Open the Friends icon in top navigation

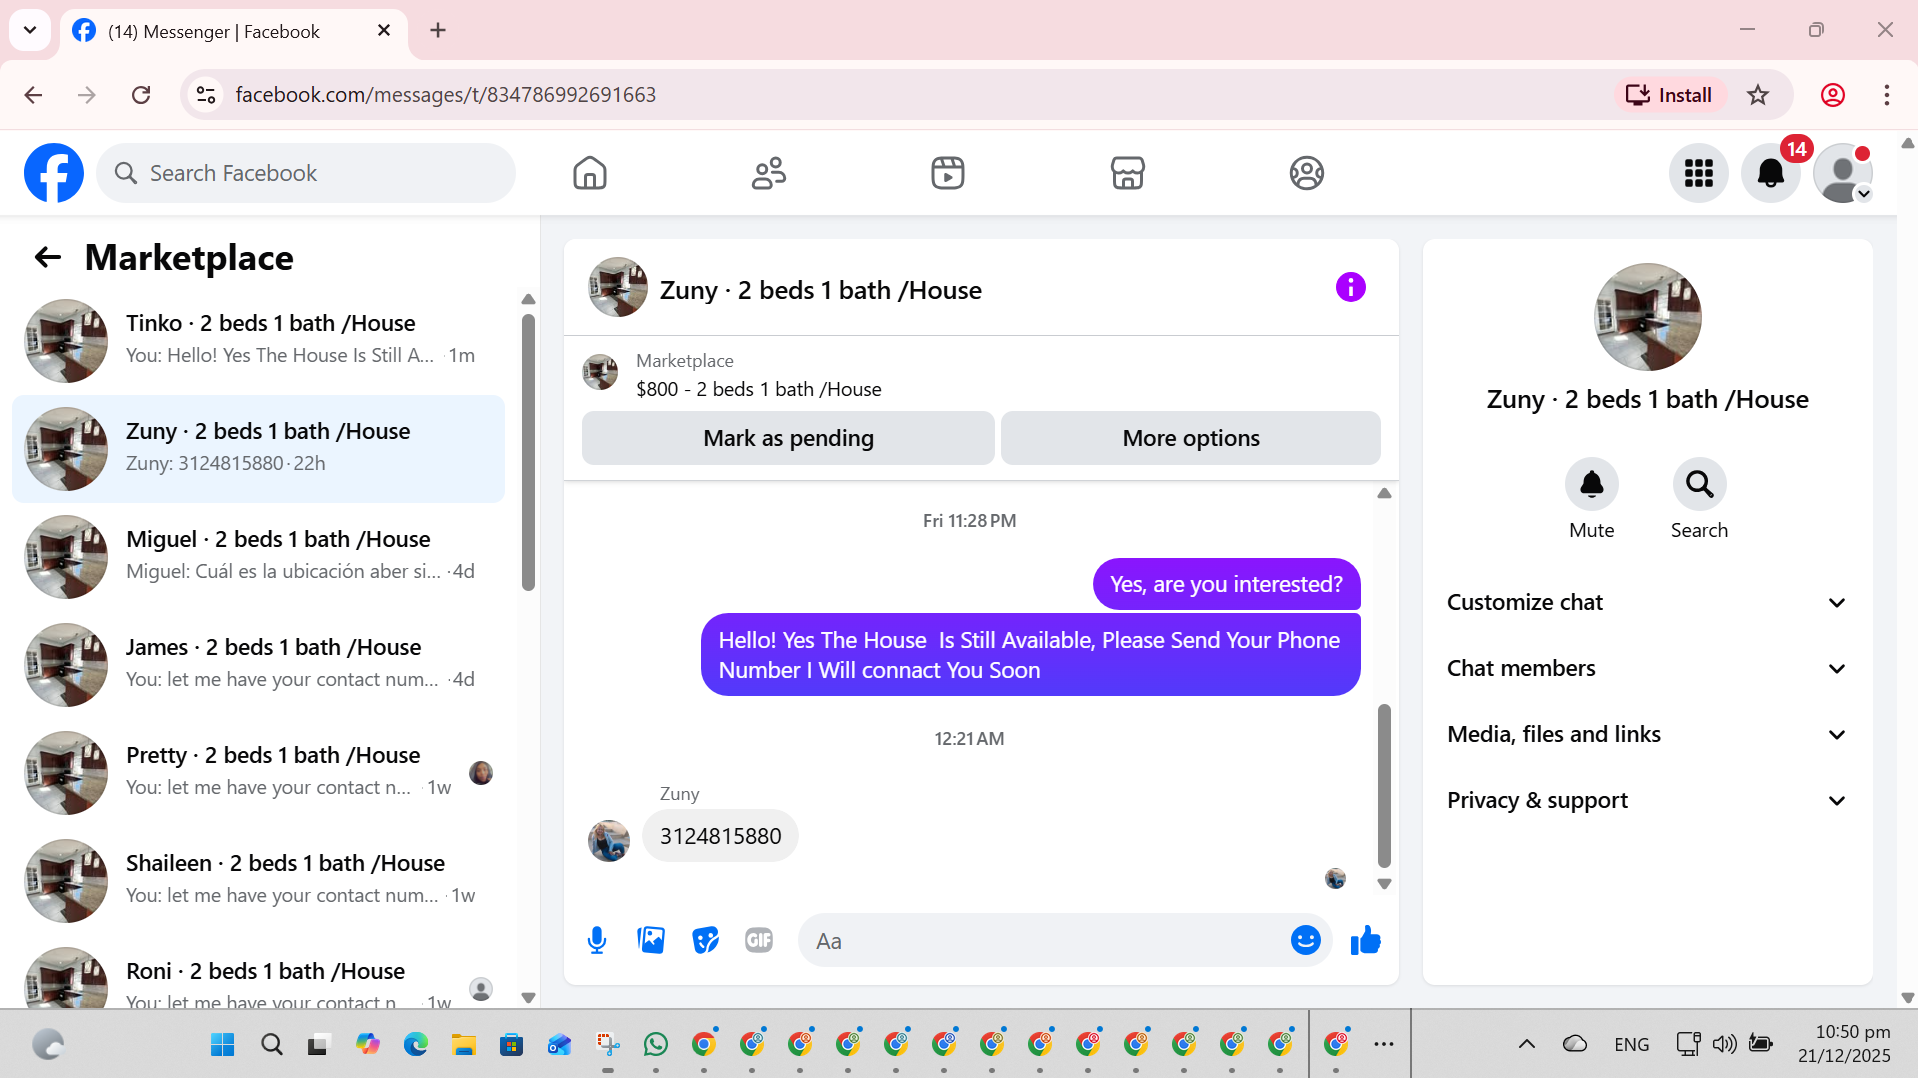coord(769,173)
